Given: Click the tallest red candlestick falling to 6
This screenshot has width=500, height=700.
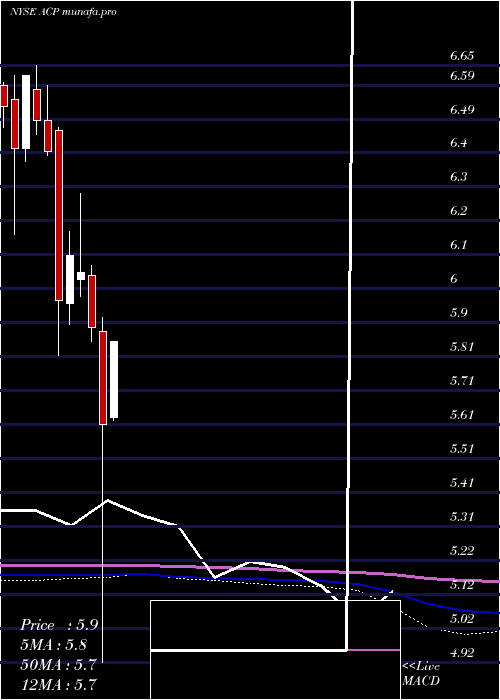Looking at the screenshot, I should [x=59, y=216].
